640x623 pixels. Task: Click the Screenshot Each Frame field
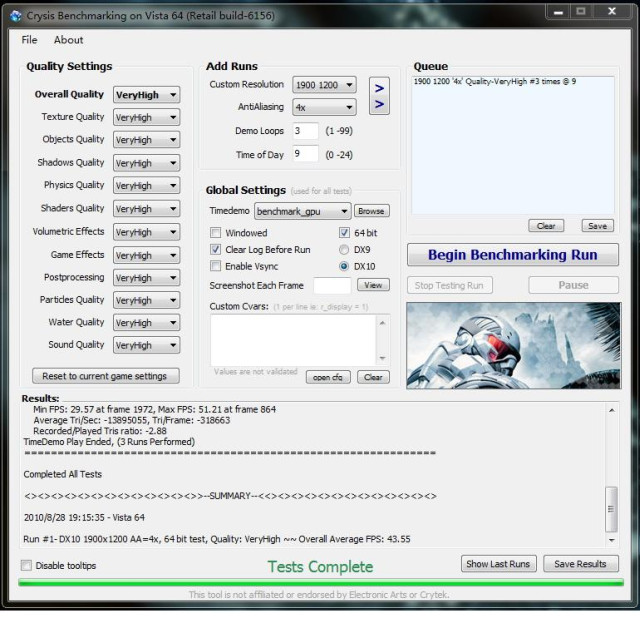[332, 285]
